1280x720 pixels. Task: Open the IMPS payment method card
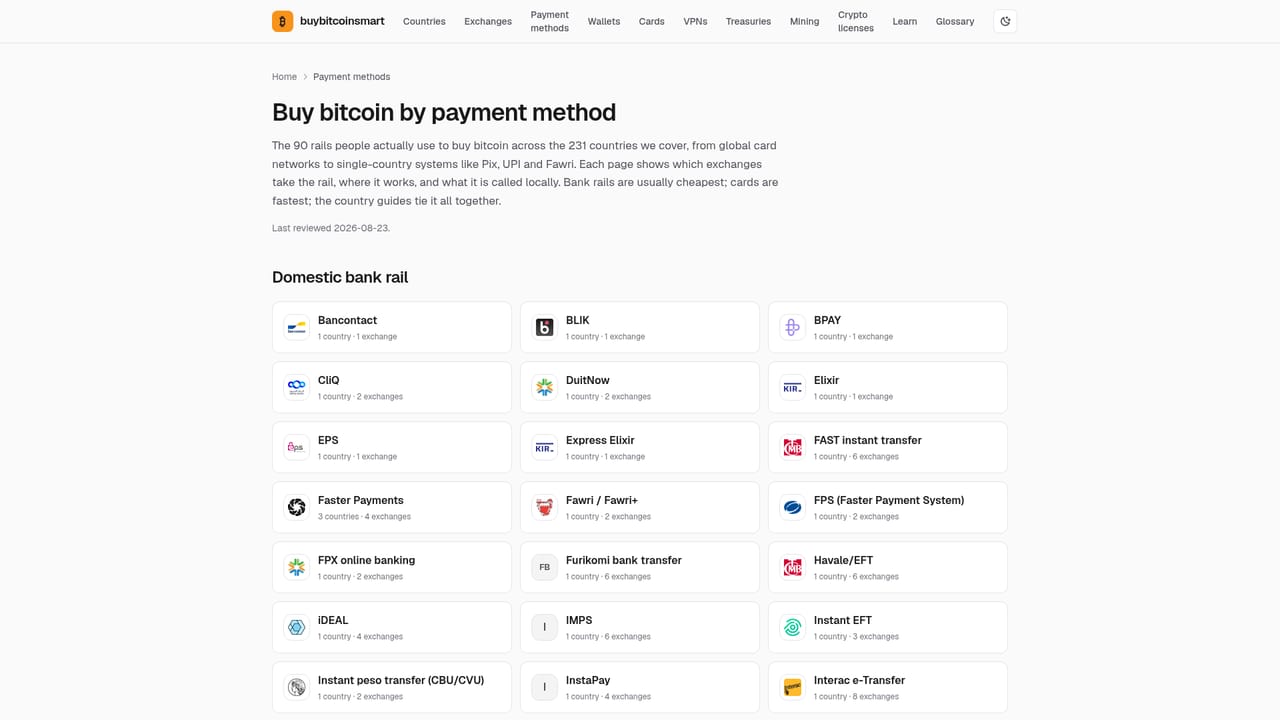click(x=640, y=627)
